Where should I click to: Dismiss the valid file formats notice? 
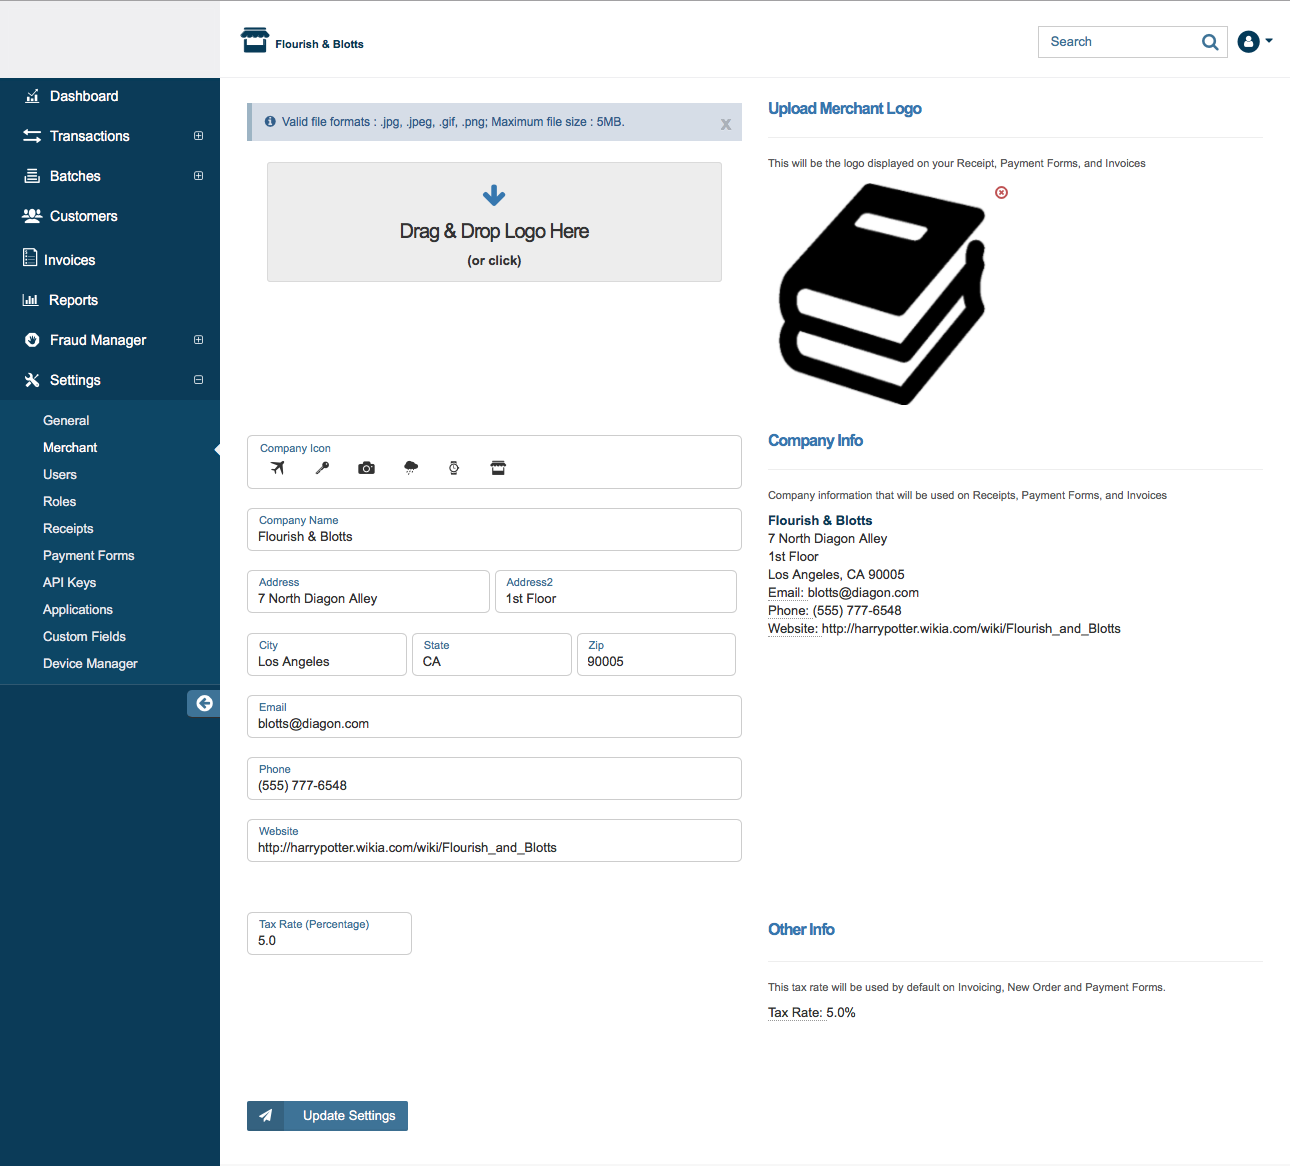(726, 124)
